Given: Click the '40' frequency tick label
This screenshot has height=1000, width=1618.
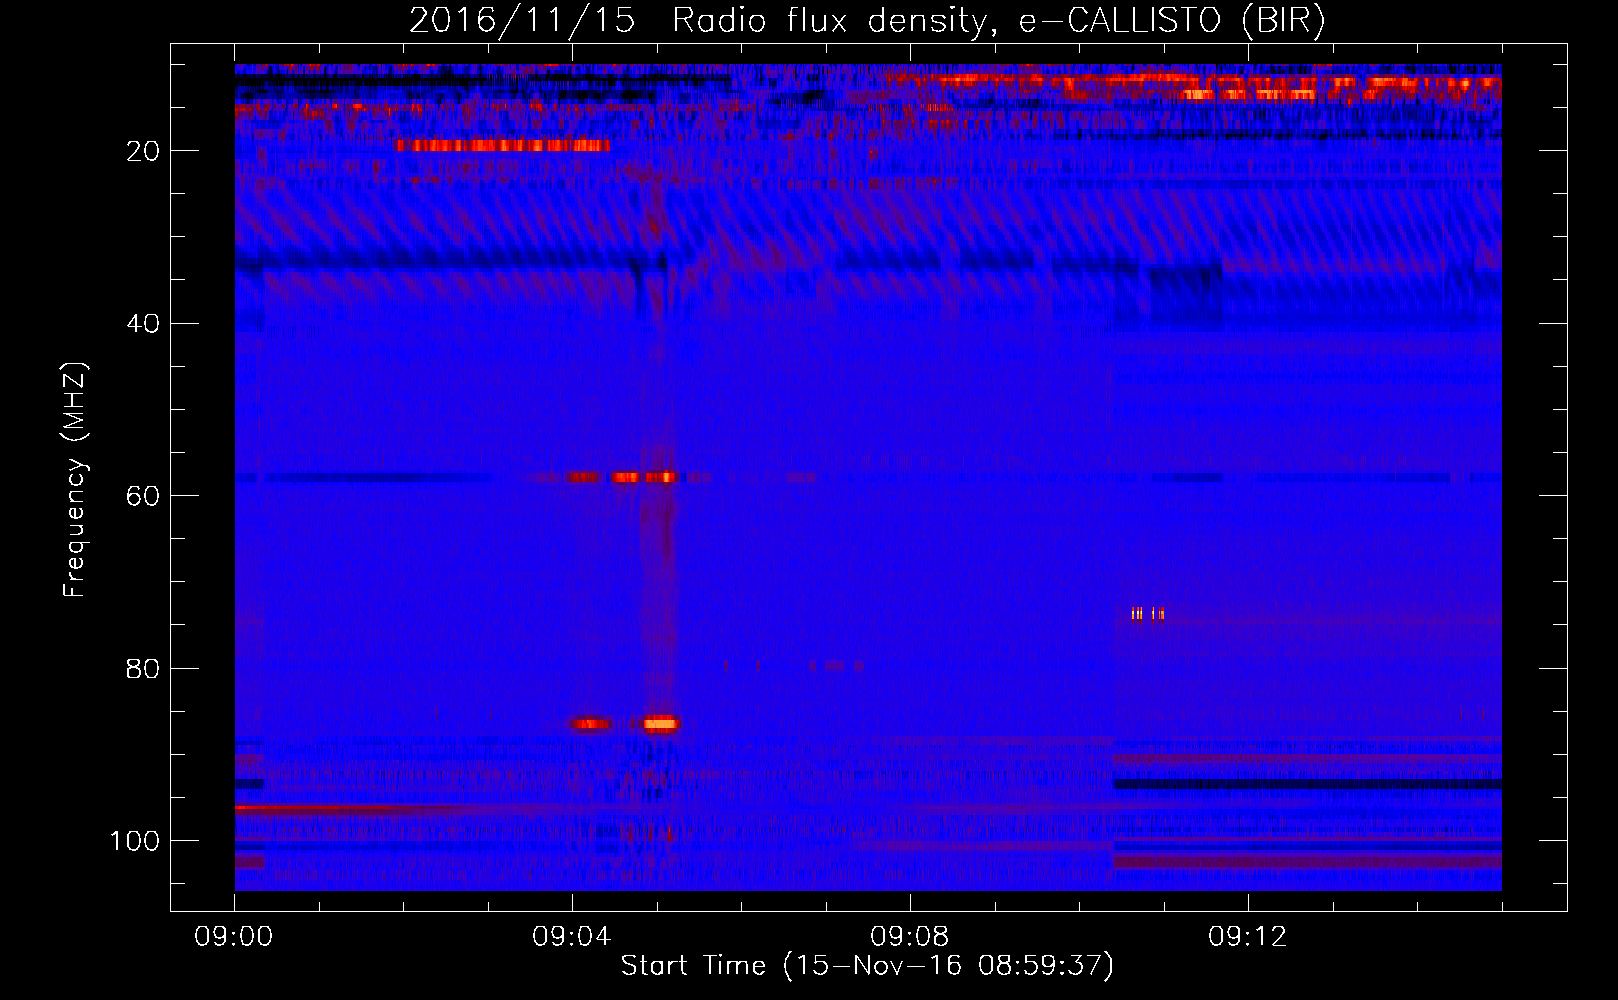Looking at the screenshot, I should point(144,324).
